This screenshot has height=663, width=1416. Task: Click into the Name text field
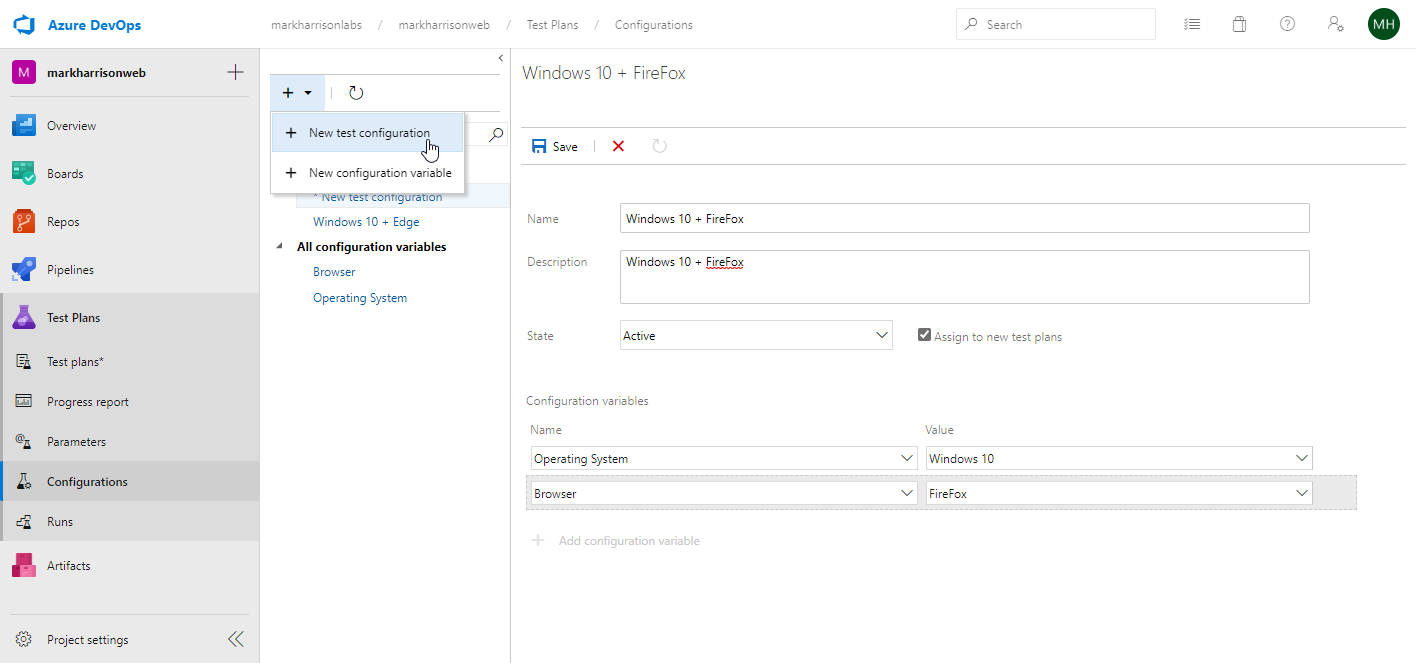(x=964, y=219)
